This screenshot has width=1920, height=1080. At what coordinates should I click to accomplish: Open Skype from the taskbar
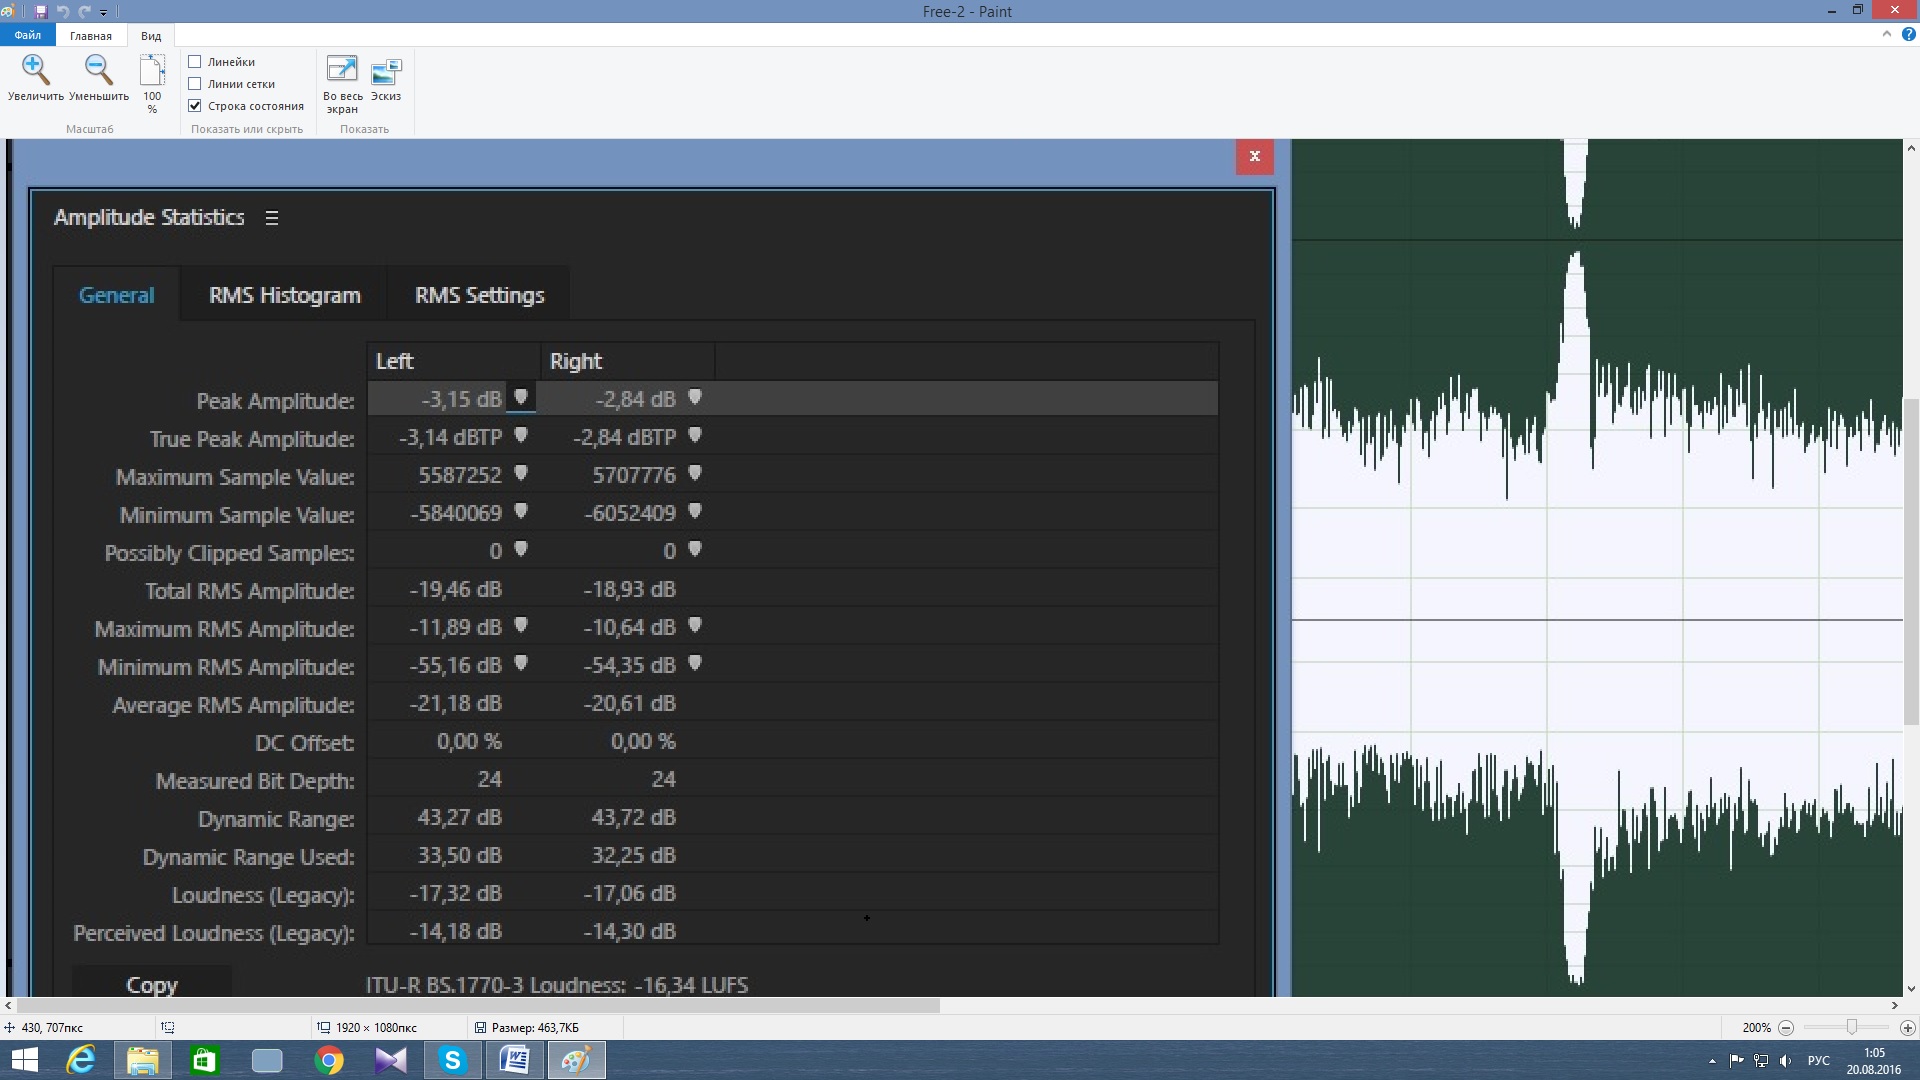[x=452, y=1060]
